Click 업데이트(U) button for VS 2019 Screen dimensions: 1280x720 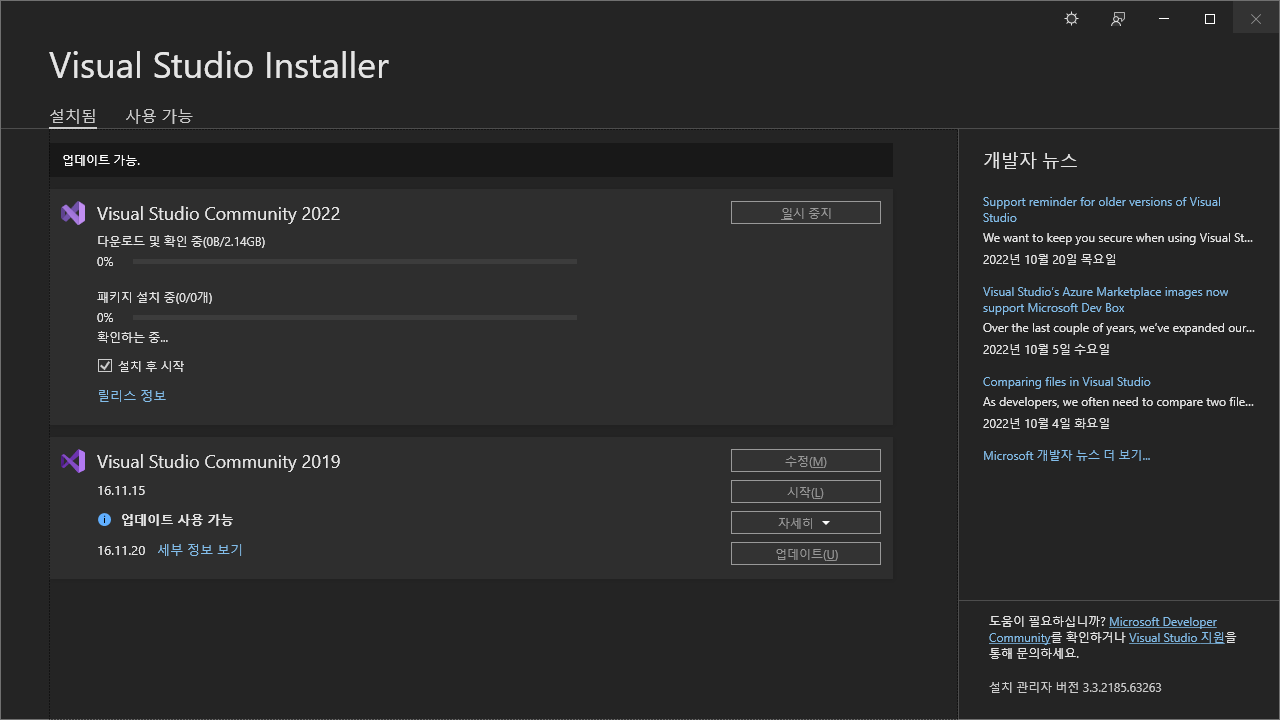tap(806, 554)
